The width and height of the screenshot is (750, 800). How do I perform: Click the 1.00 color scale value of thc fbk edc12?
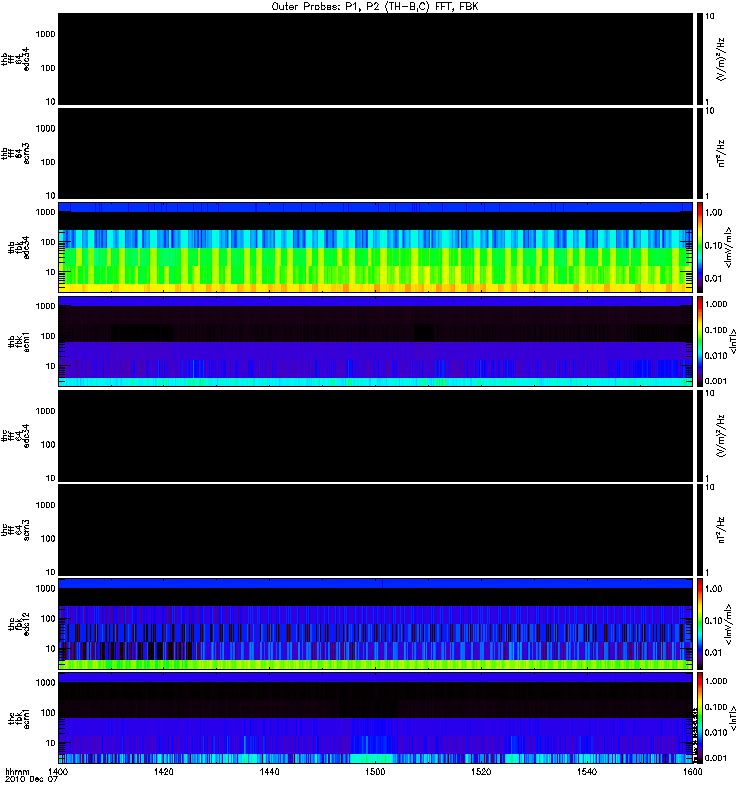pyautogui.click(x=714, y=589)
